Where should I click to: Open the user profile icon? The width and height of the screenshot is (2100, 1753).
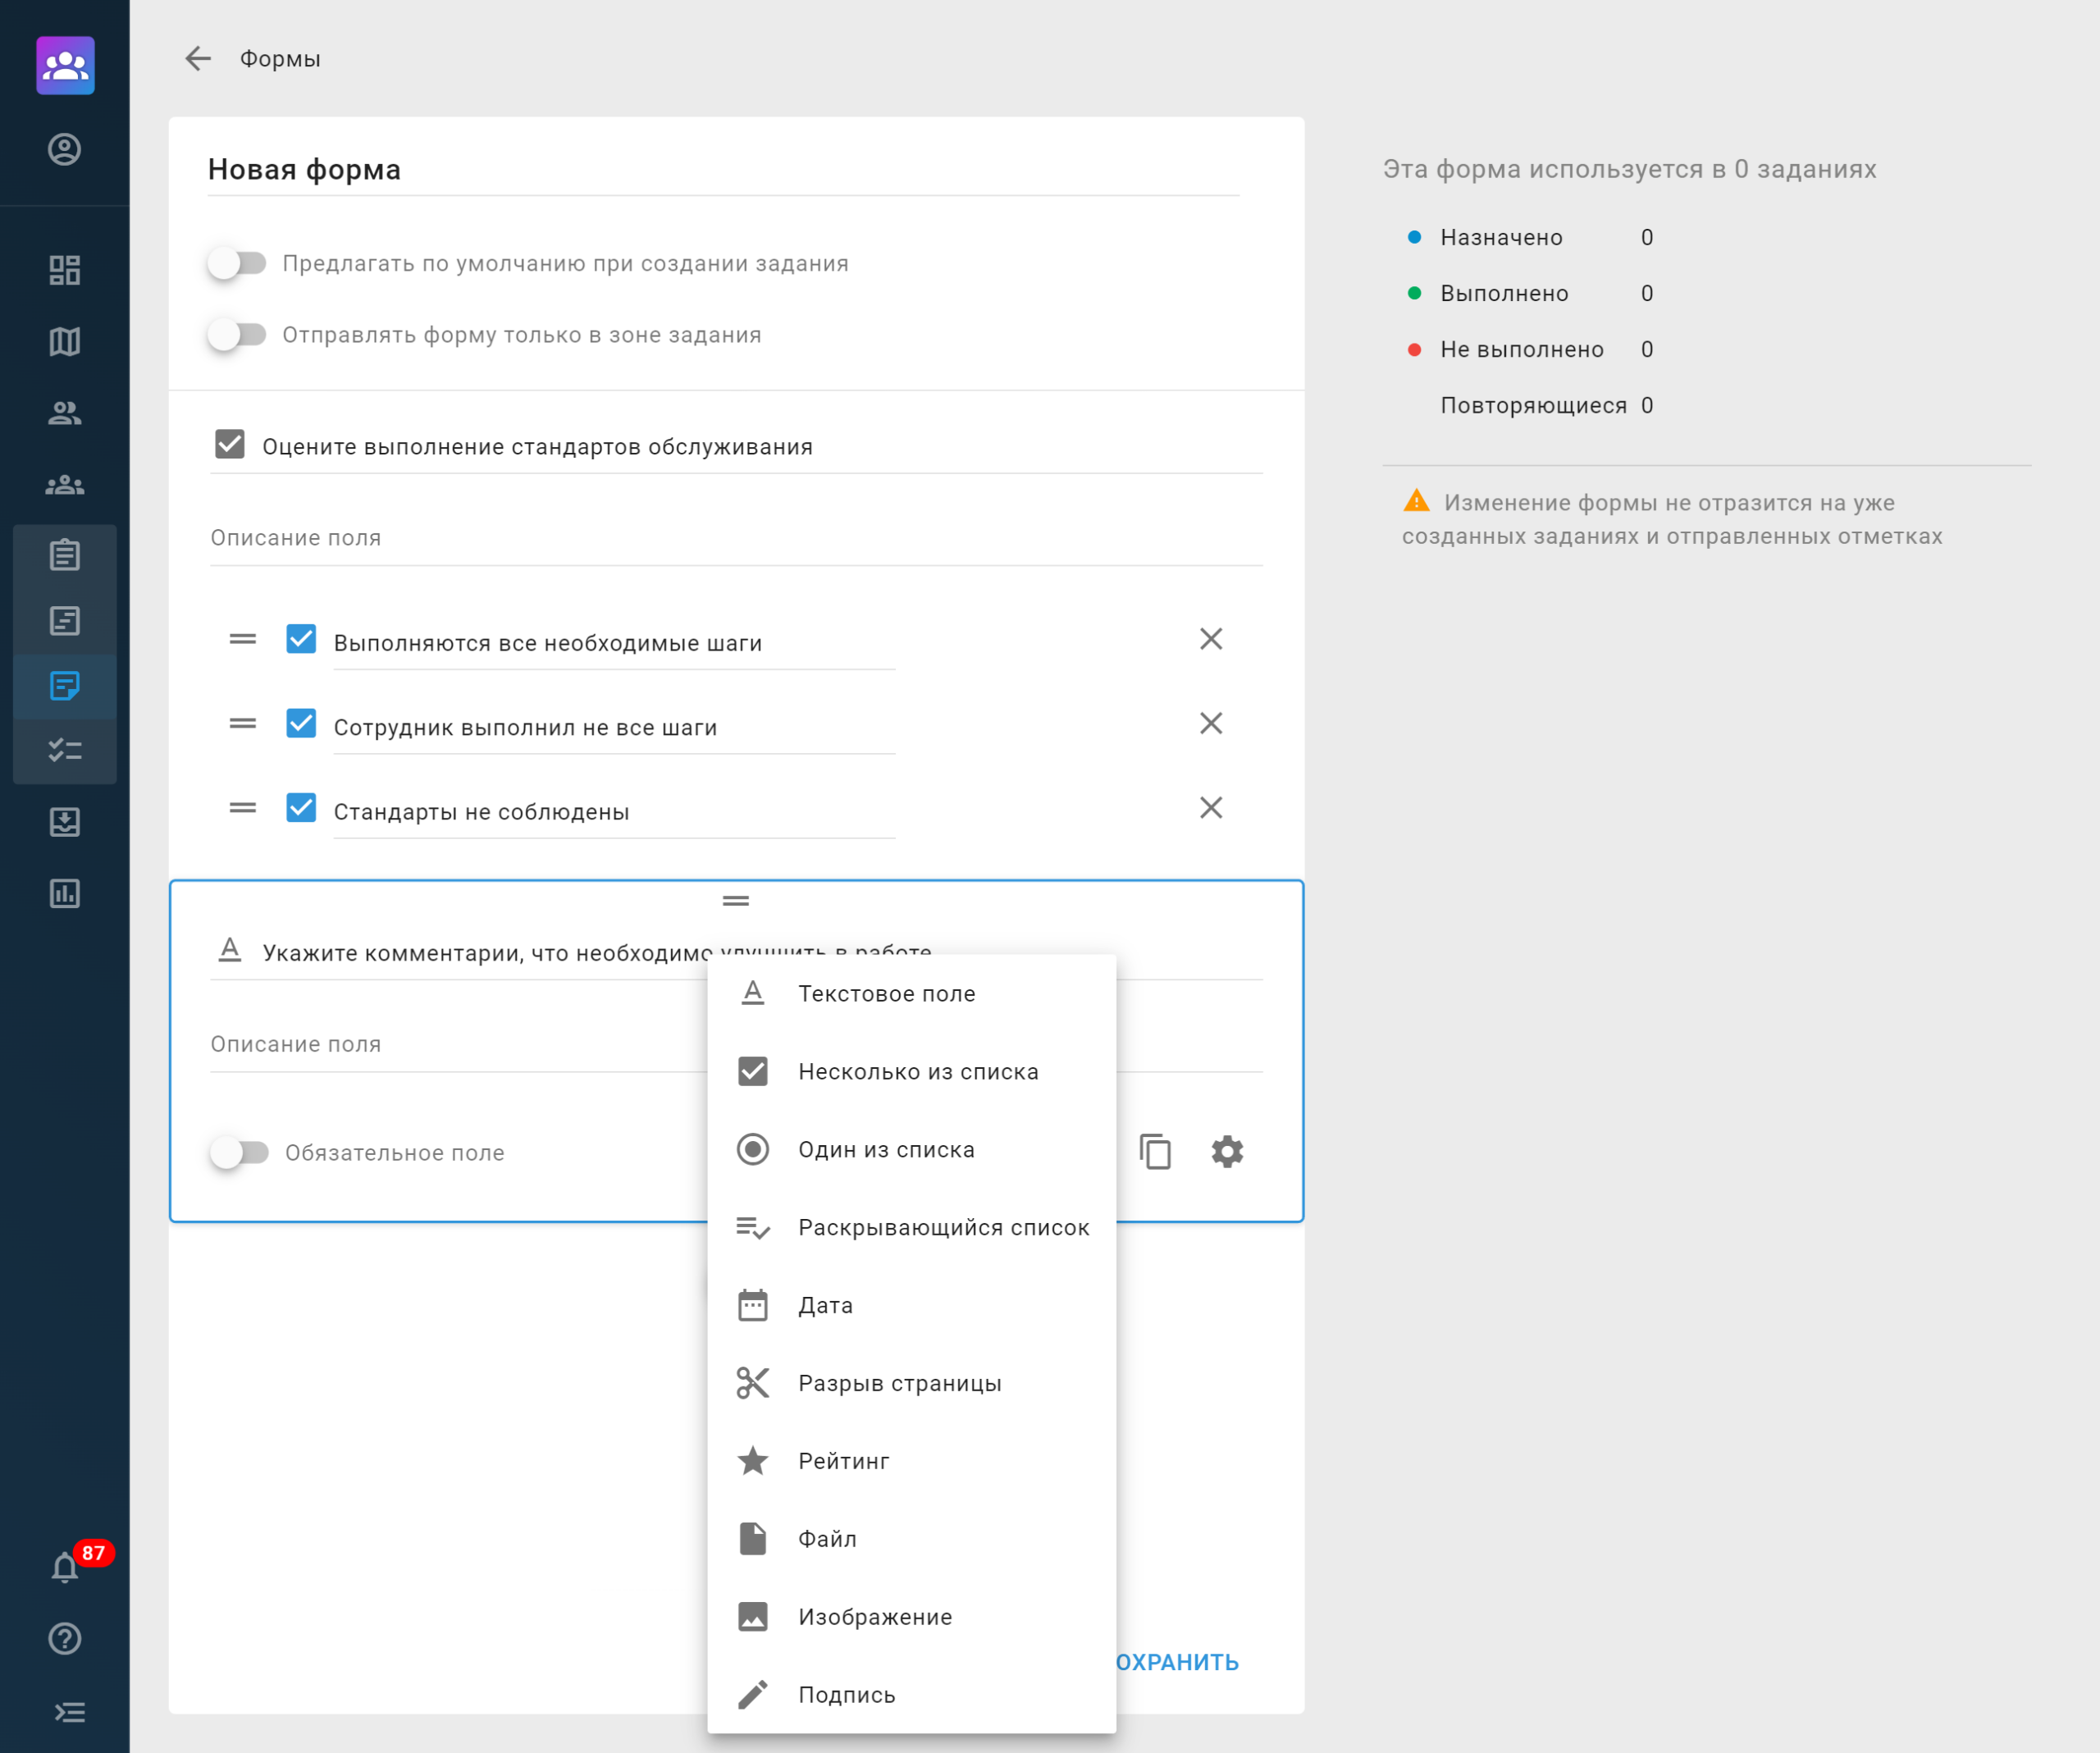pos(65,150)
